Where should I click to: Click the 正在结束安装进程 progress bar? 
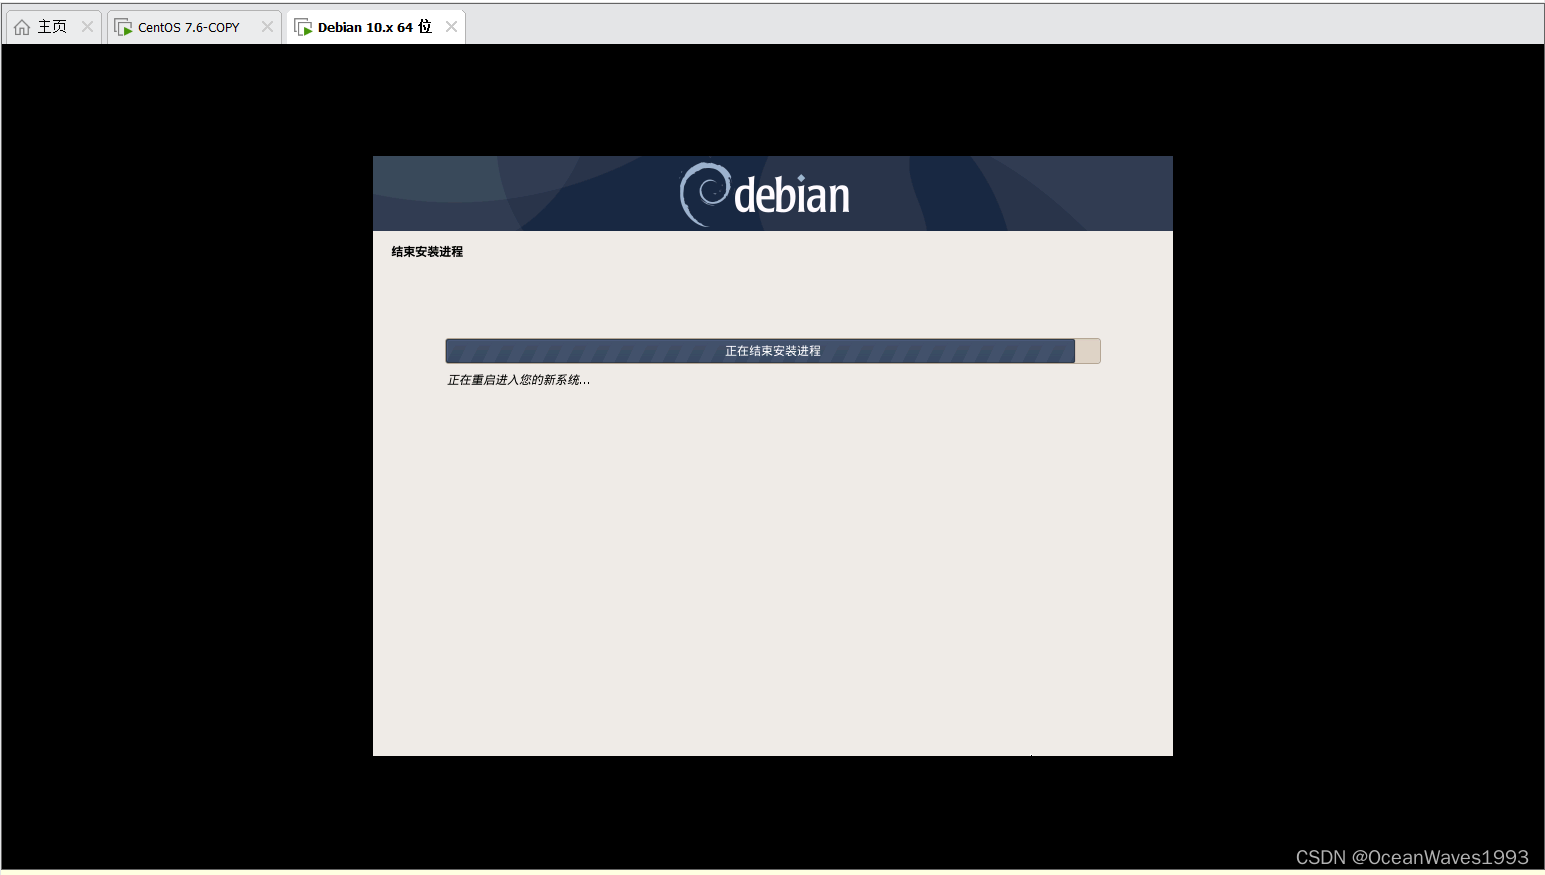pos(773,351)
